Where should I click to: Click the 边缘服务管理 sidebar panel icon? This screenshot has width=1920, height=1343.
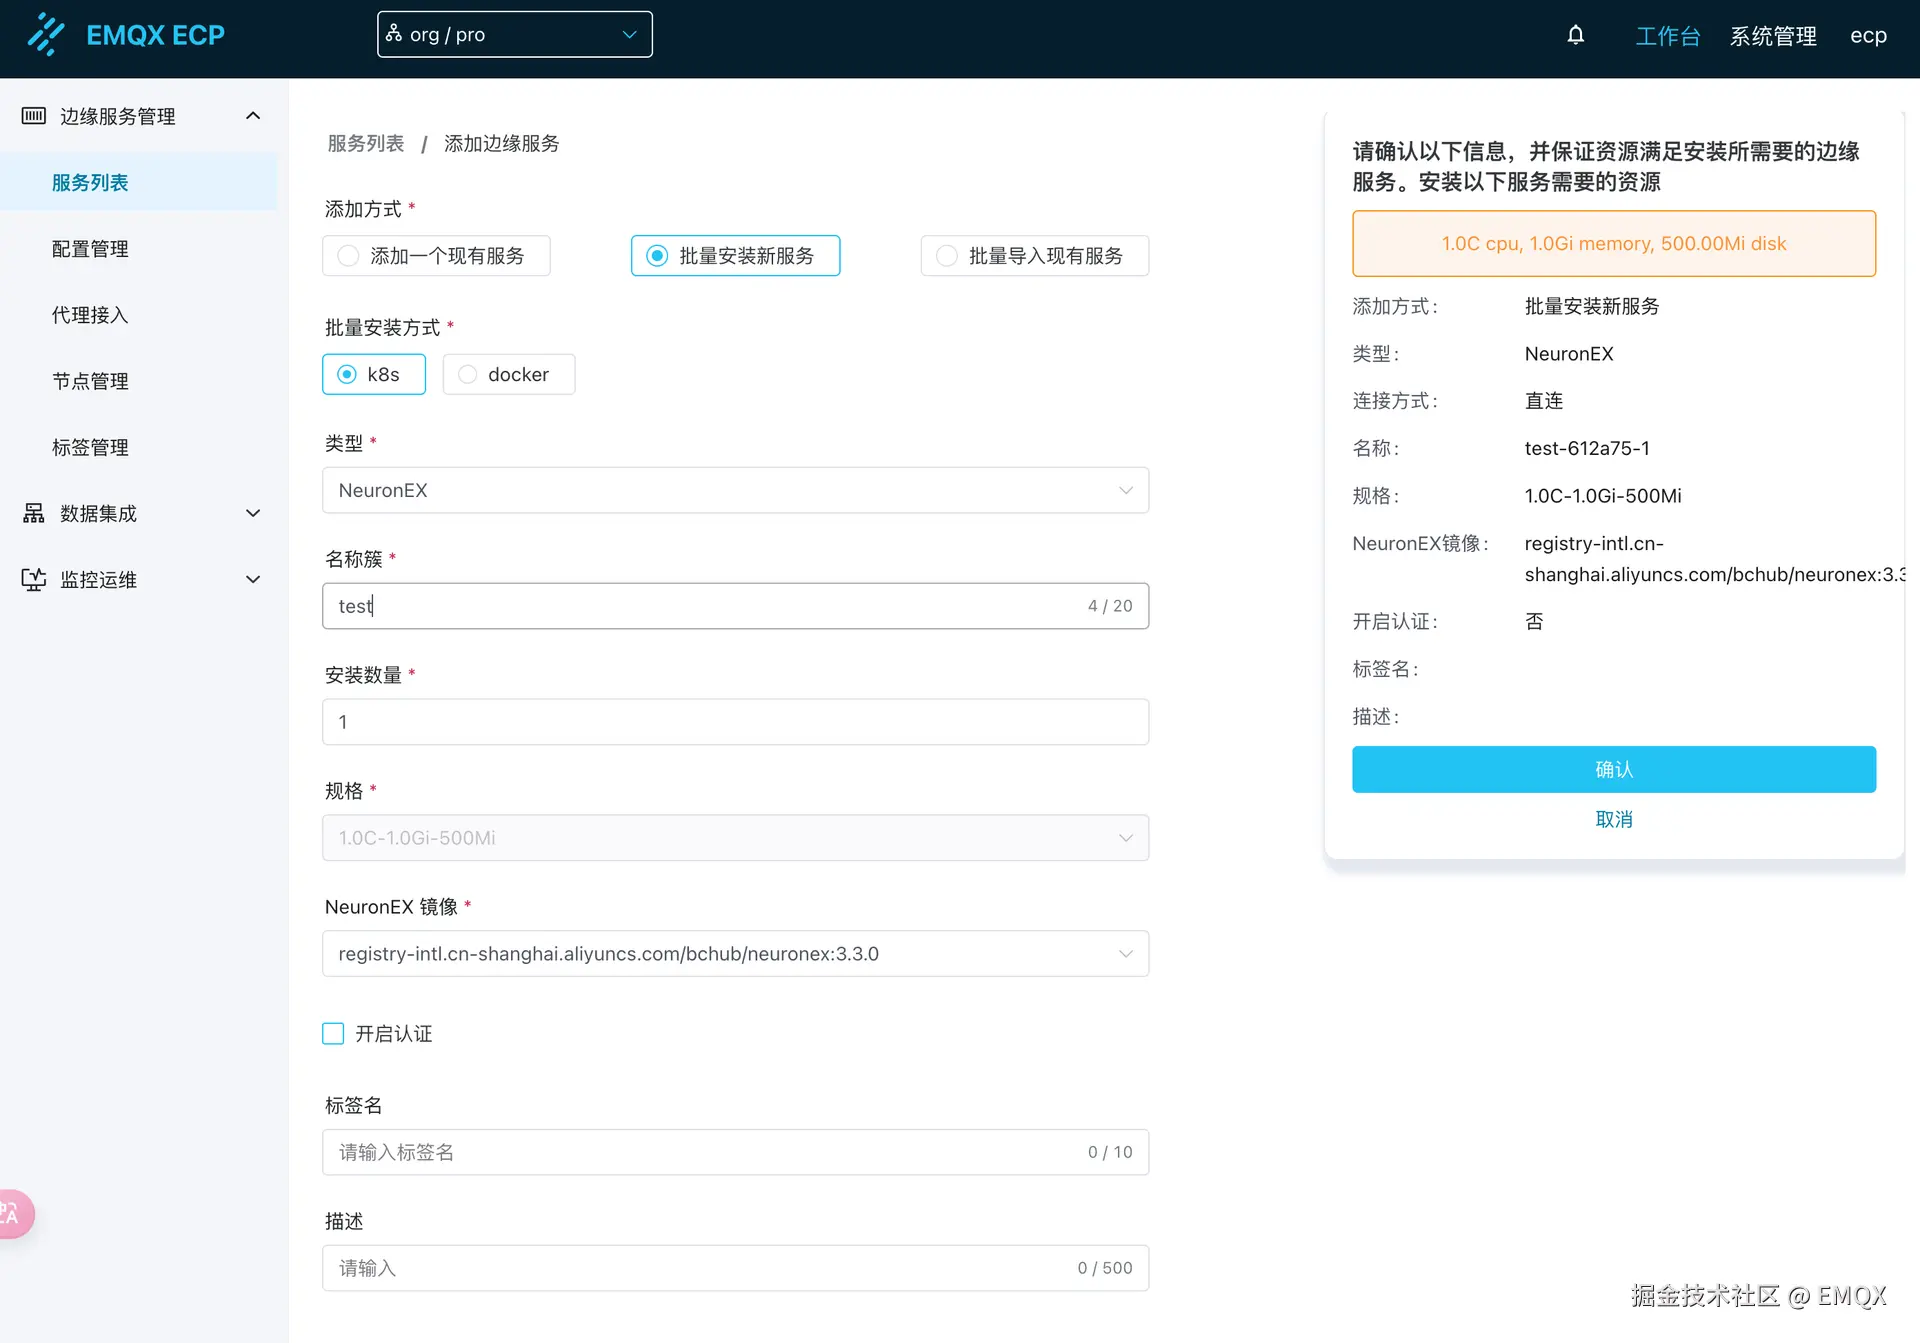[33, 115]
